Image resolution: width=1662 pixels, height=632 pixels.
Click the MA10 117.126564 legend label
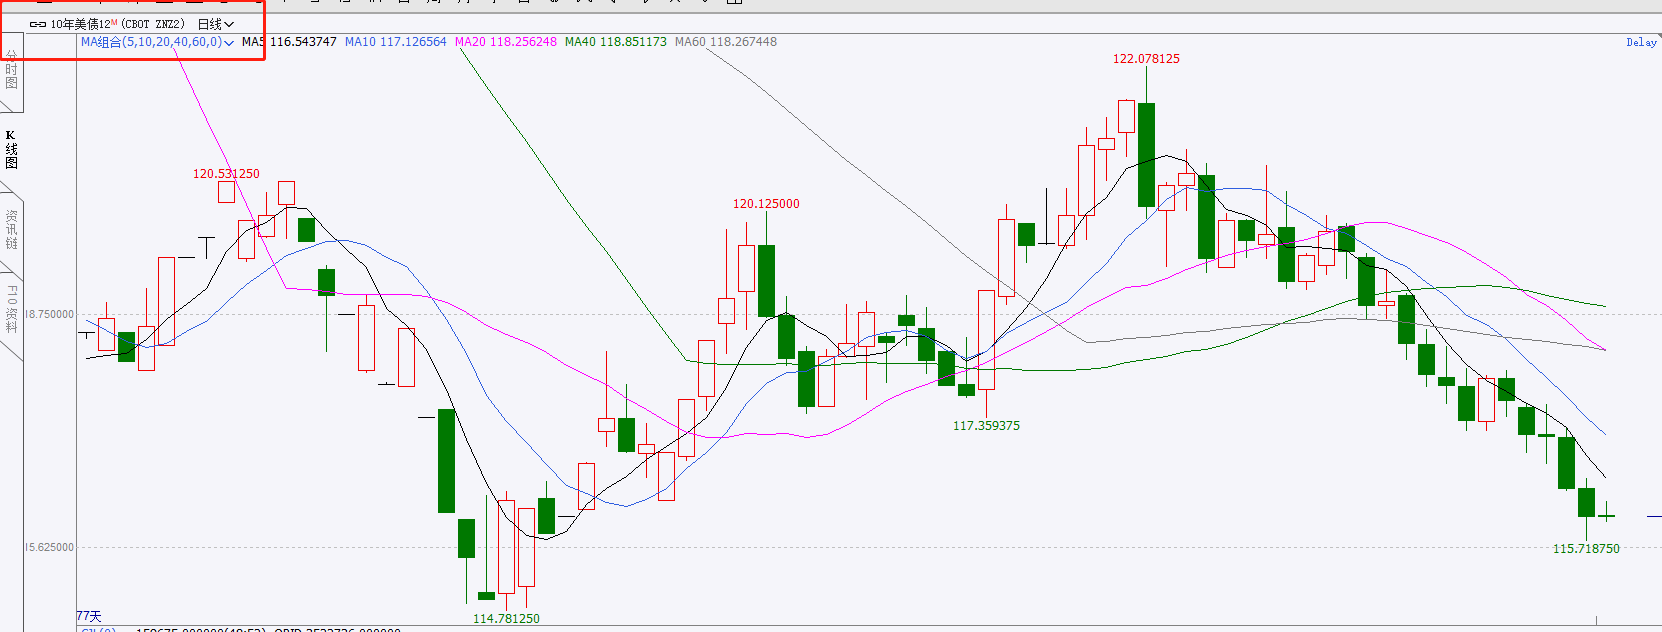point(396,42)
